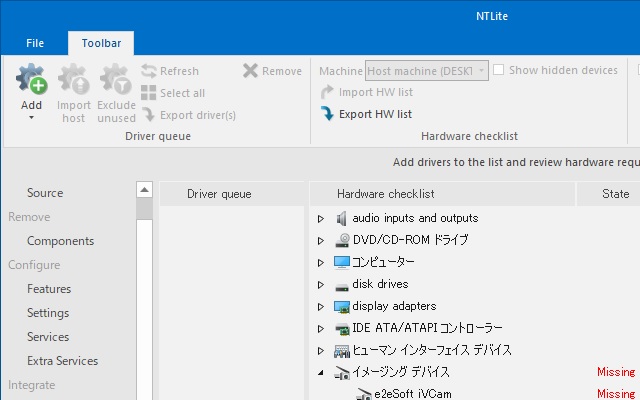Collapse the イメージング デバイス node
Screen dimensions: 640x400
pos(321,372)
